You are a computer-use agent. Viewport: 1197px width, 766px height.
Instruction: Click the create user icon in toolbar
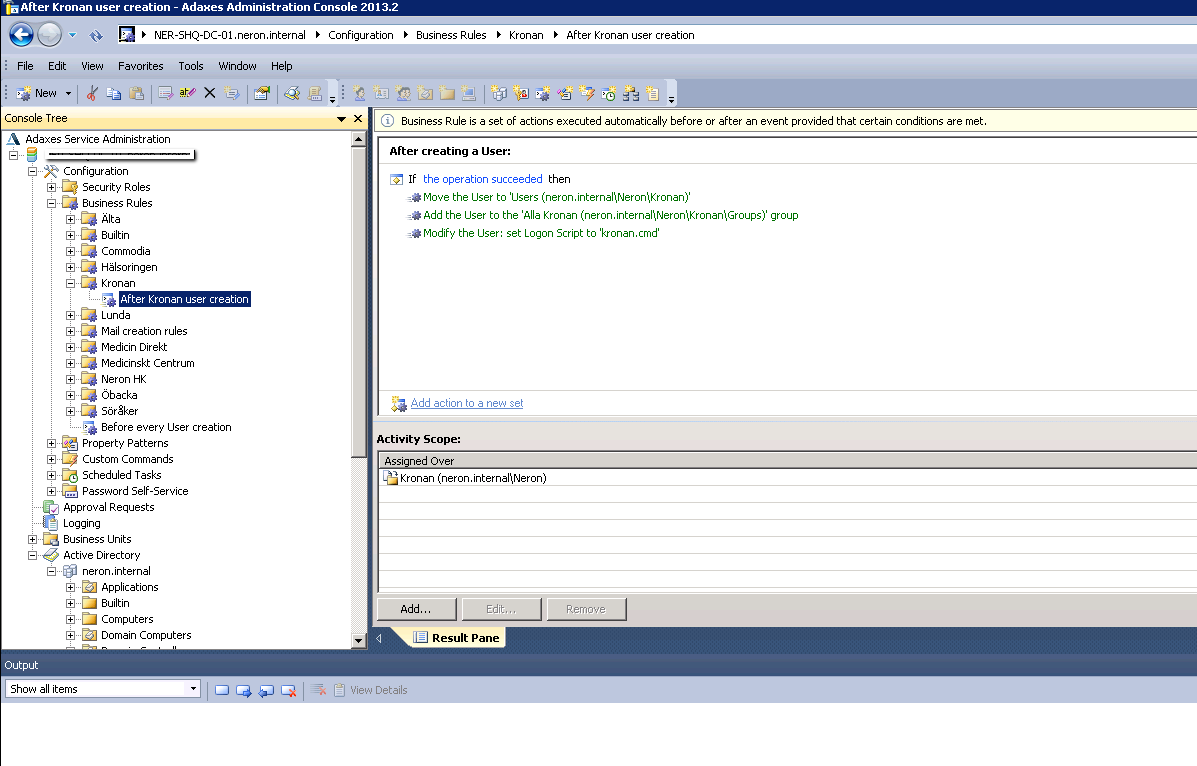pyautogui.click(x=360, y=93)
